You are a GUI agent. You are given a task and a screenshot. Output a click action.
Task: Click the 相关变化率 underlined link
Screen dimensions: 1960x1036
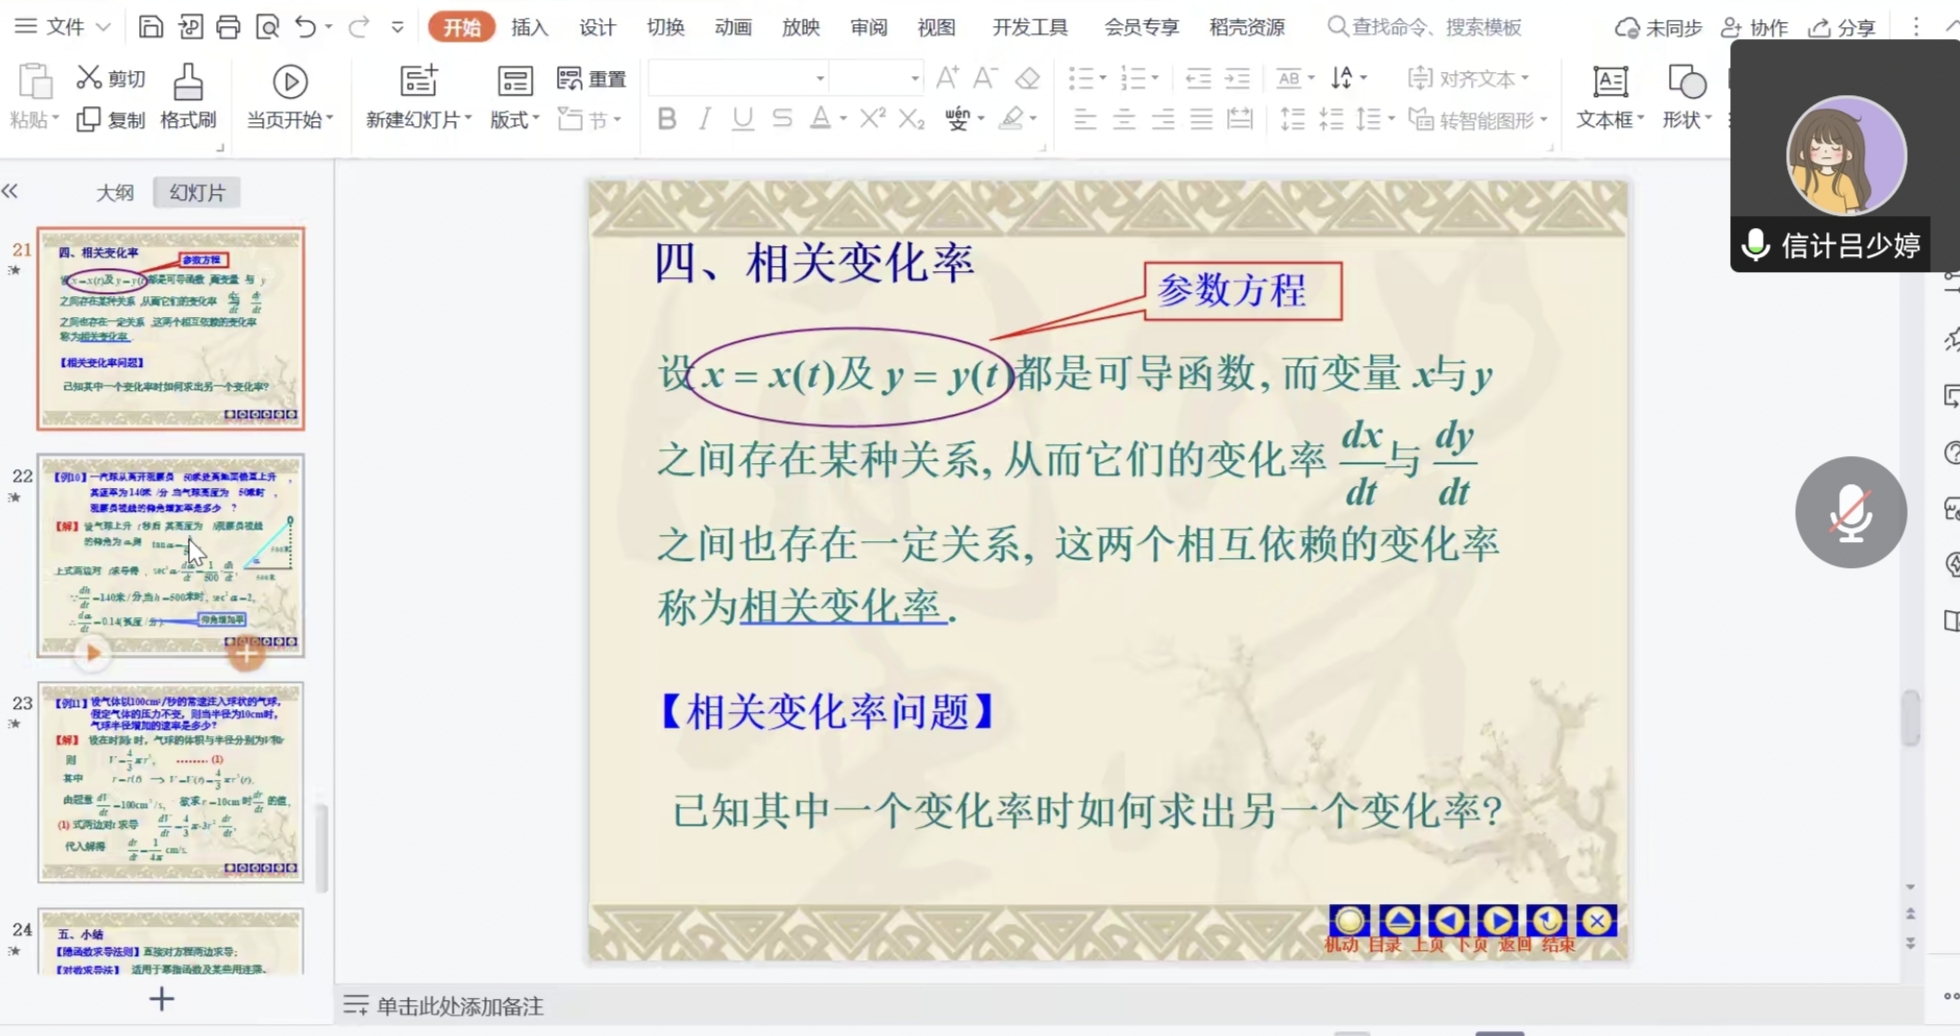[841, 607]
